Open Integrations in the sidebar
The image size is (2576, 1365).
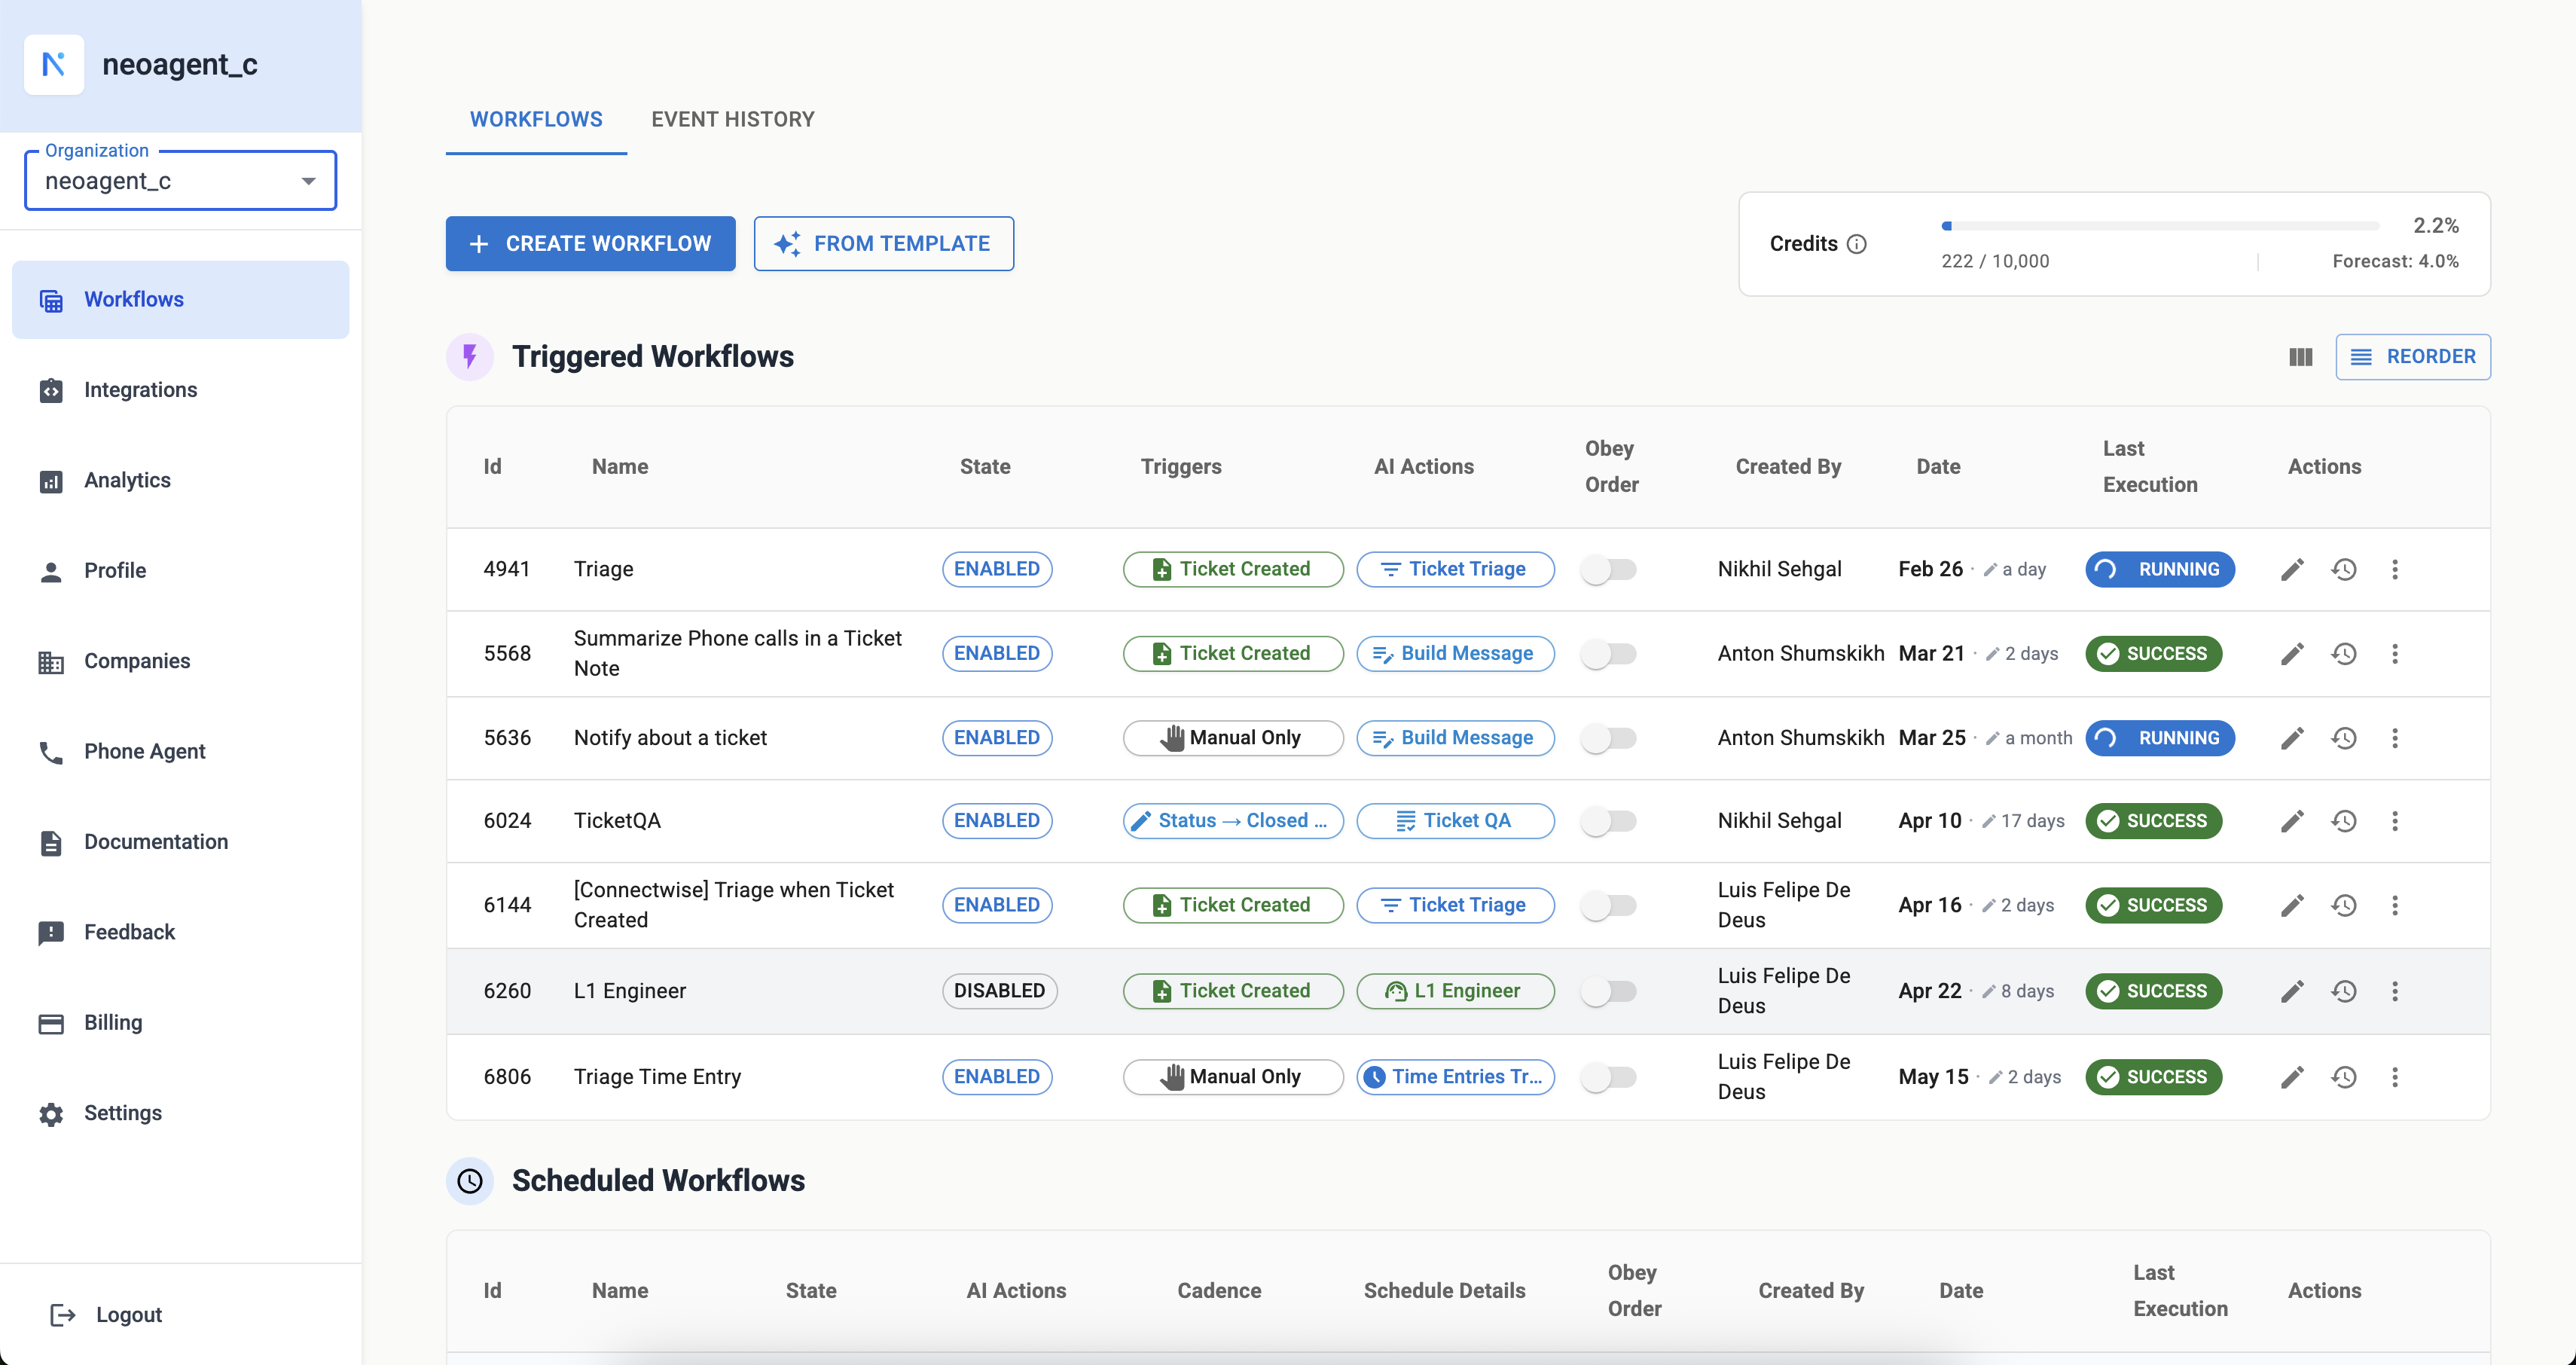[180, 390]
